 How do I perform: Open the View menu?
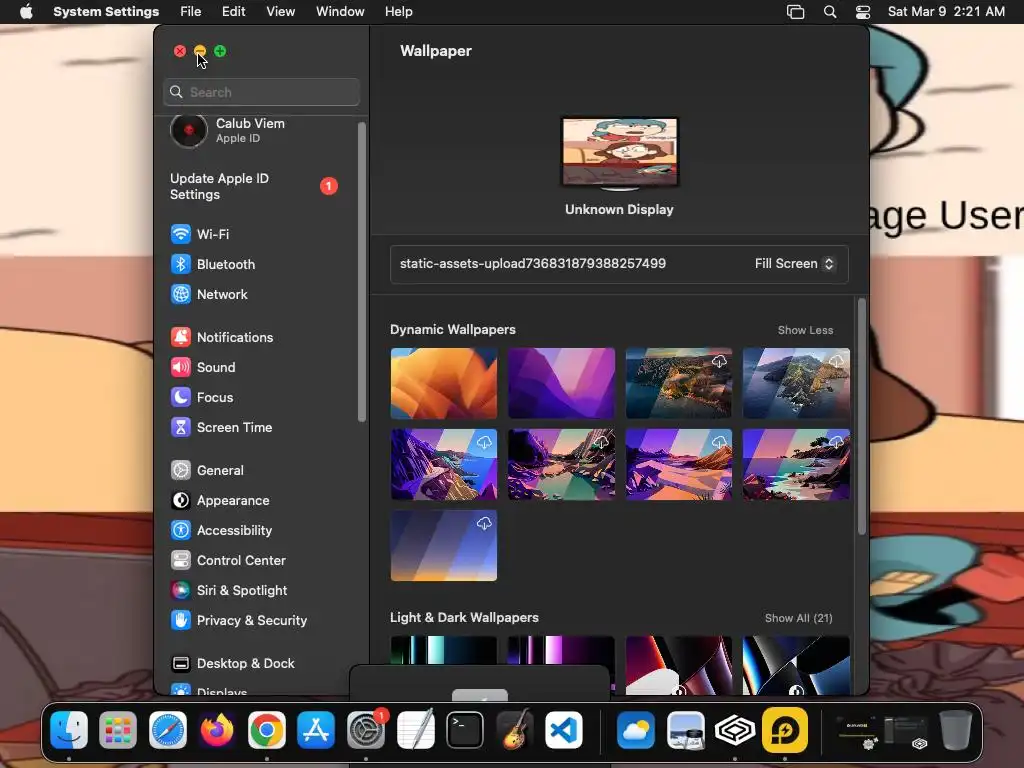click(280, 12)
